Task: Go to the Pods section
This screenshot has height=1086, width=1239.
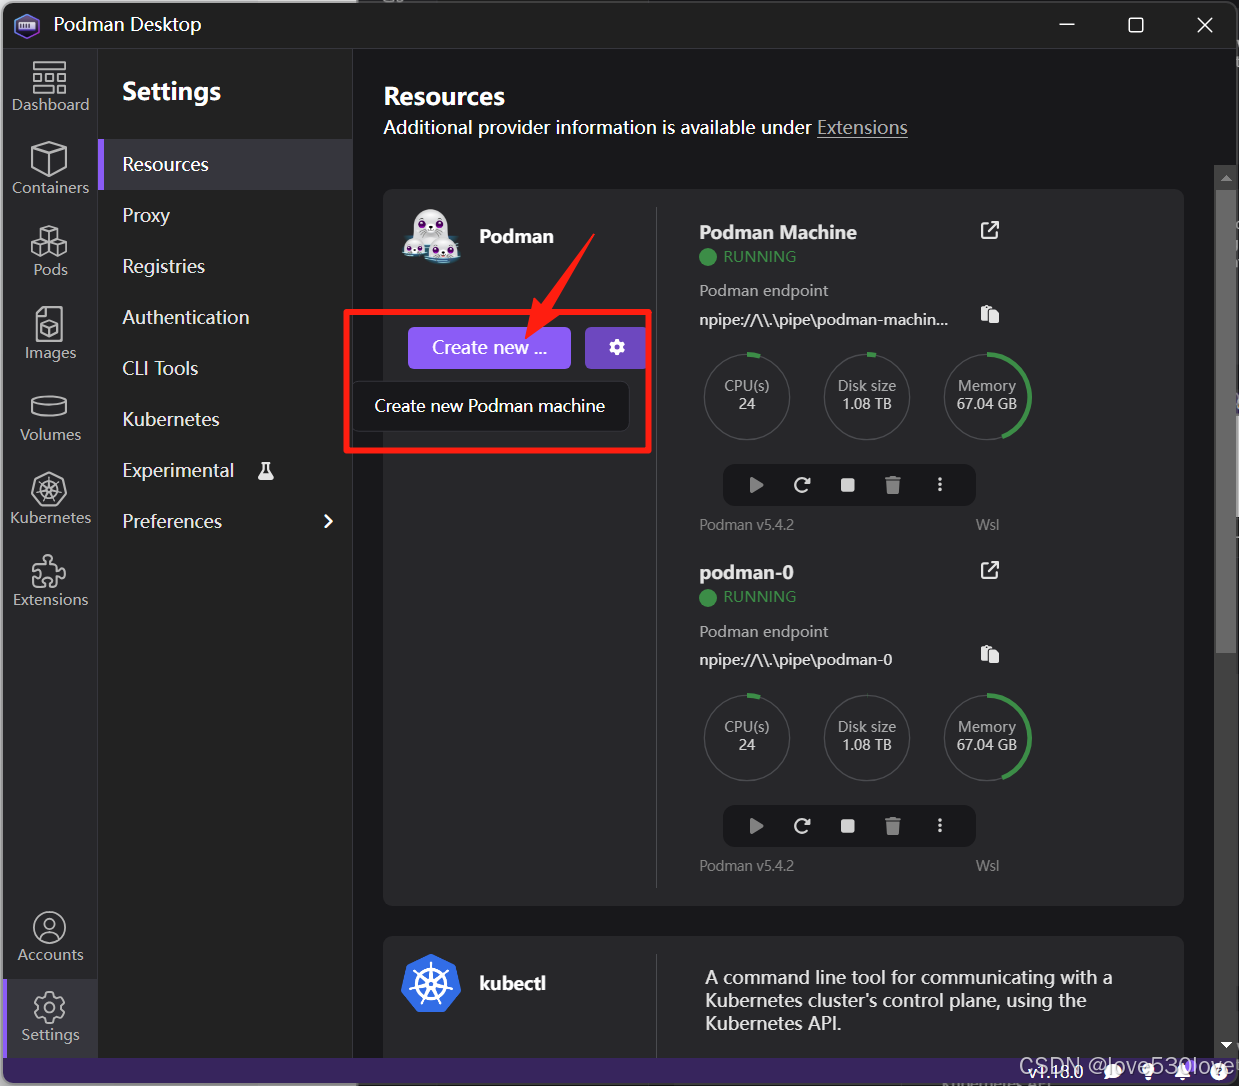Action: pos(50,251)
